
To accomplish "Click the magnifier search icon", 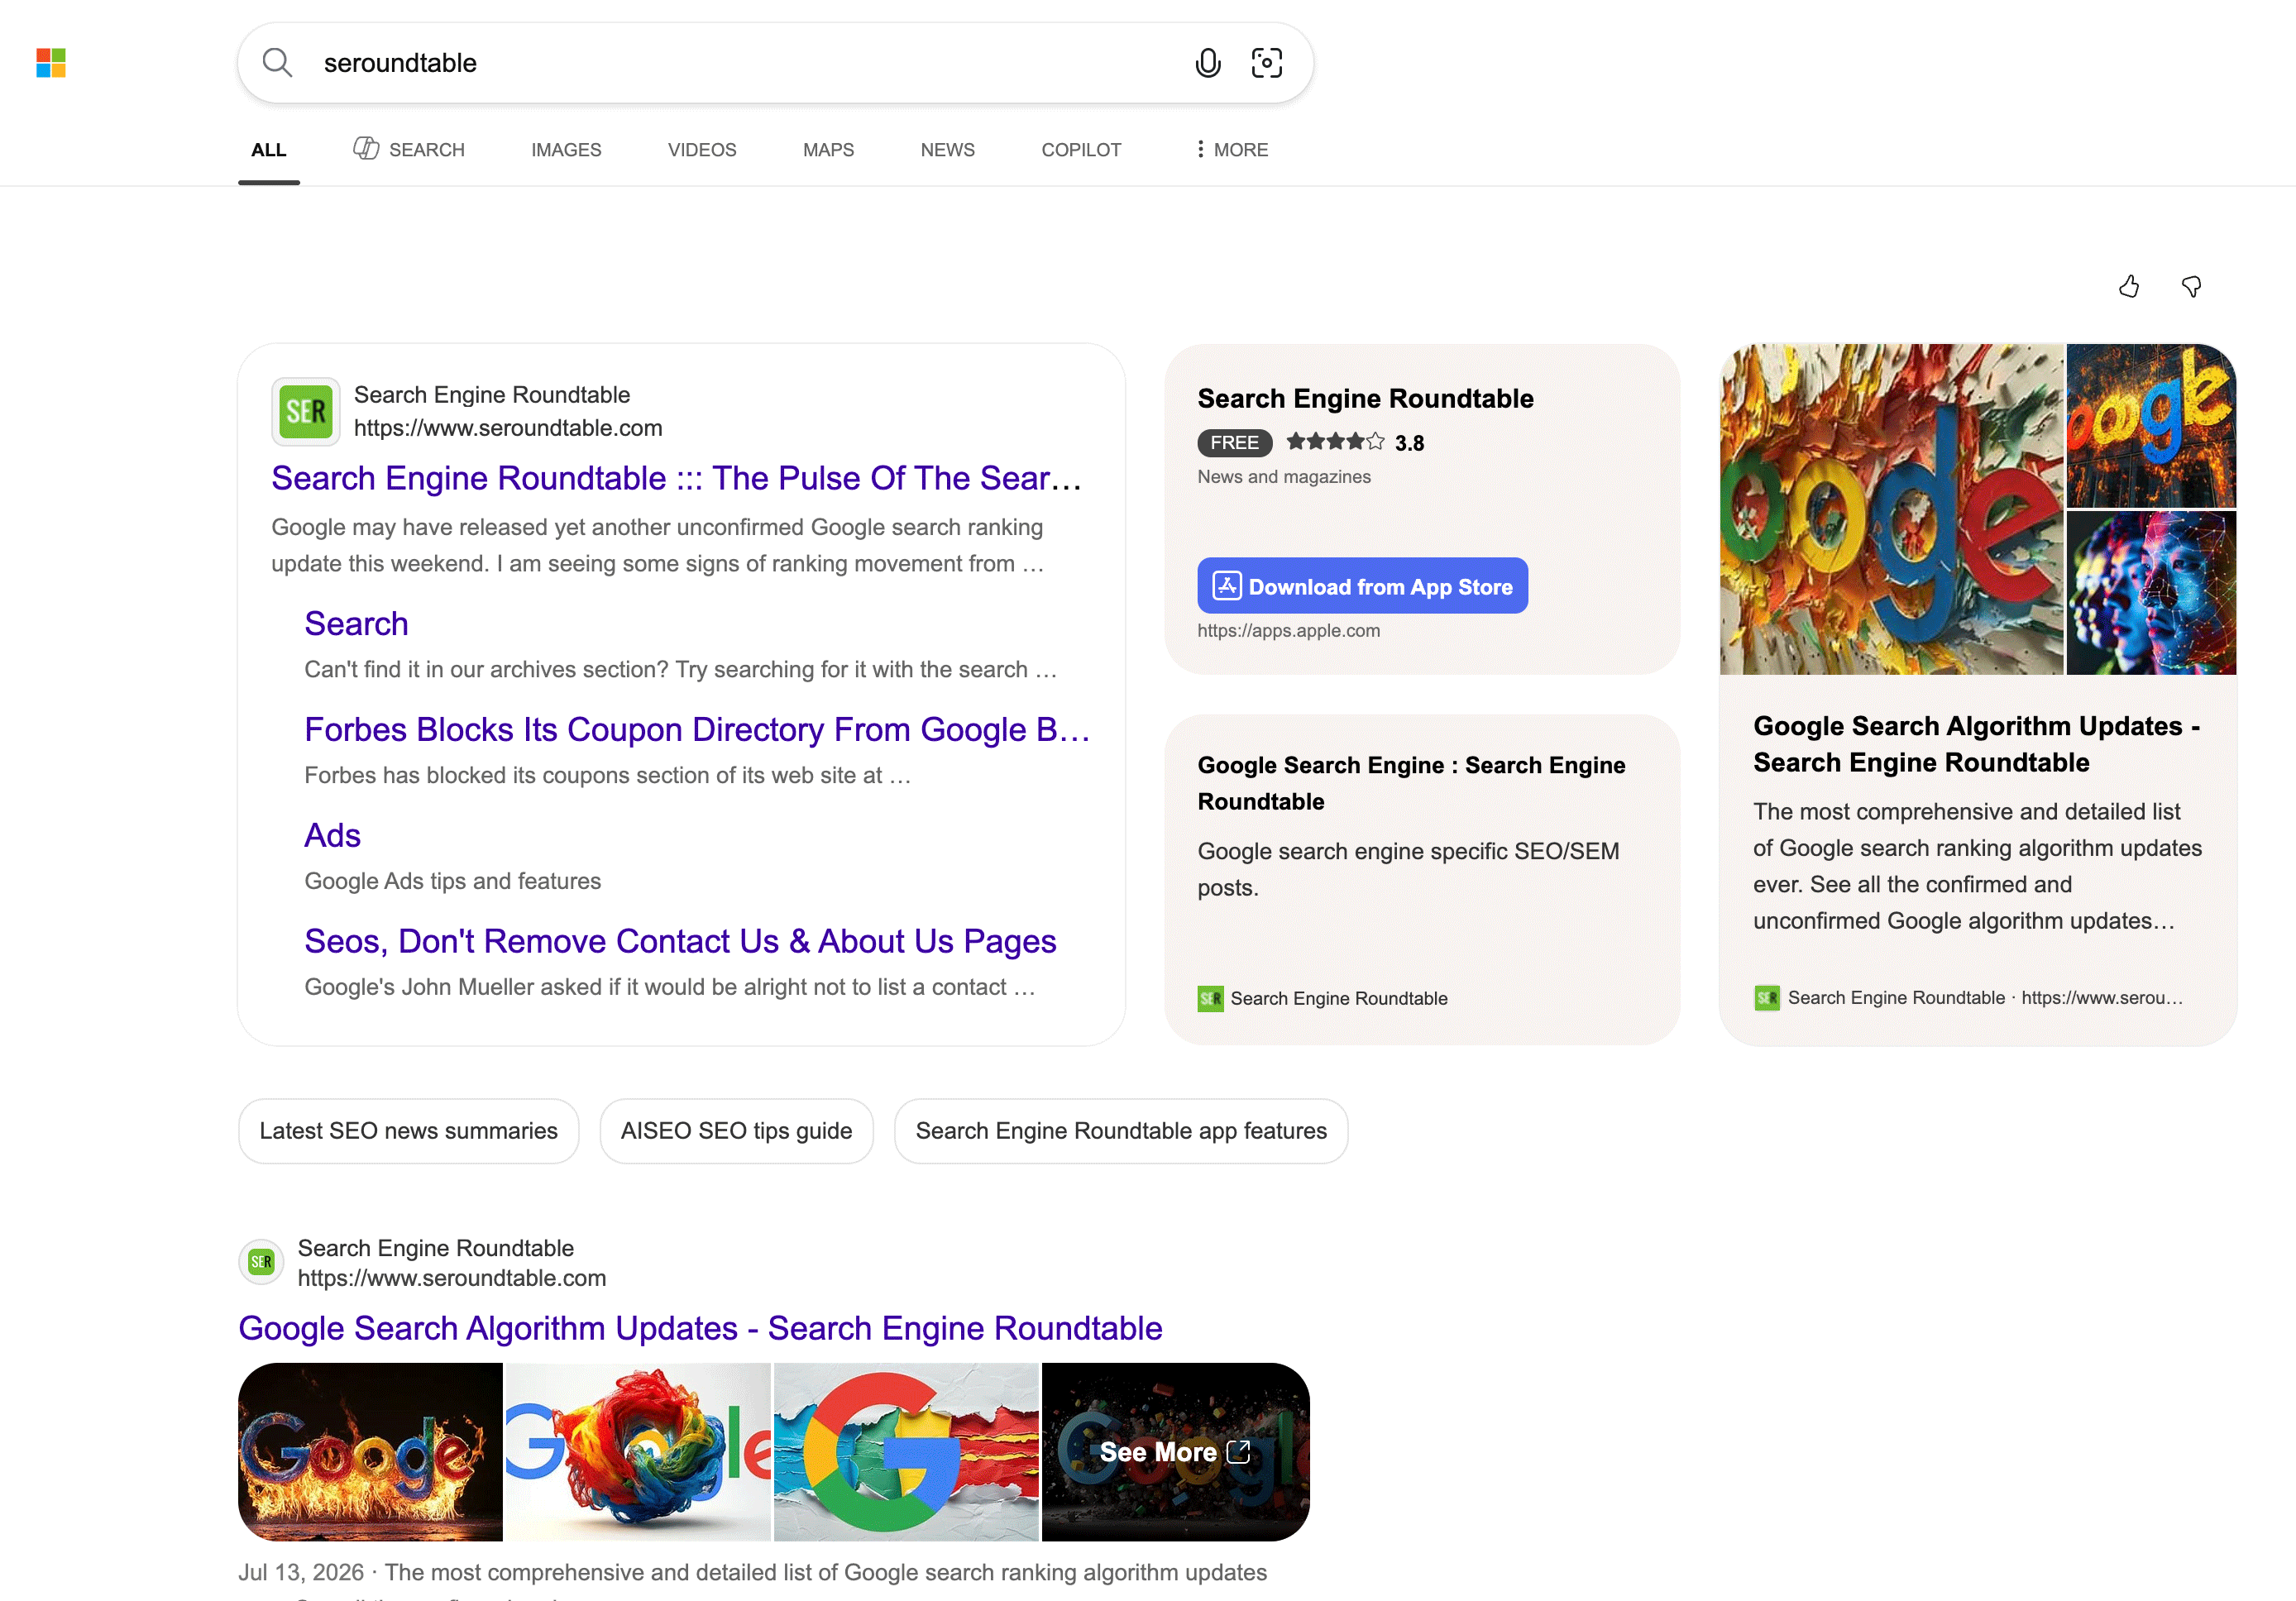I will pyautogui.click(x=277, y=63).
